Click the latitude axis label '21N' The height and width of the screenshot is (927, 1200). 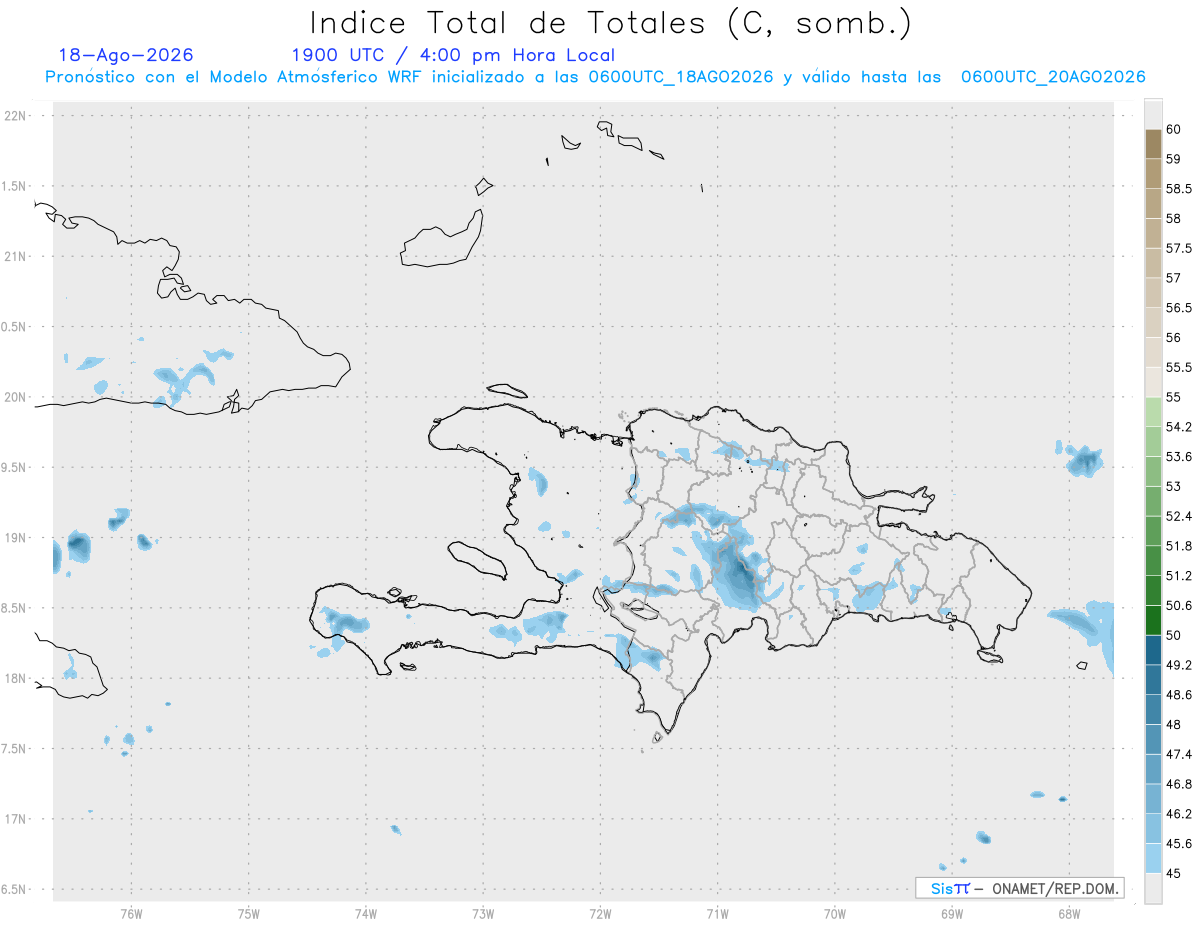(x=16, y=257)
